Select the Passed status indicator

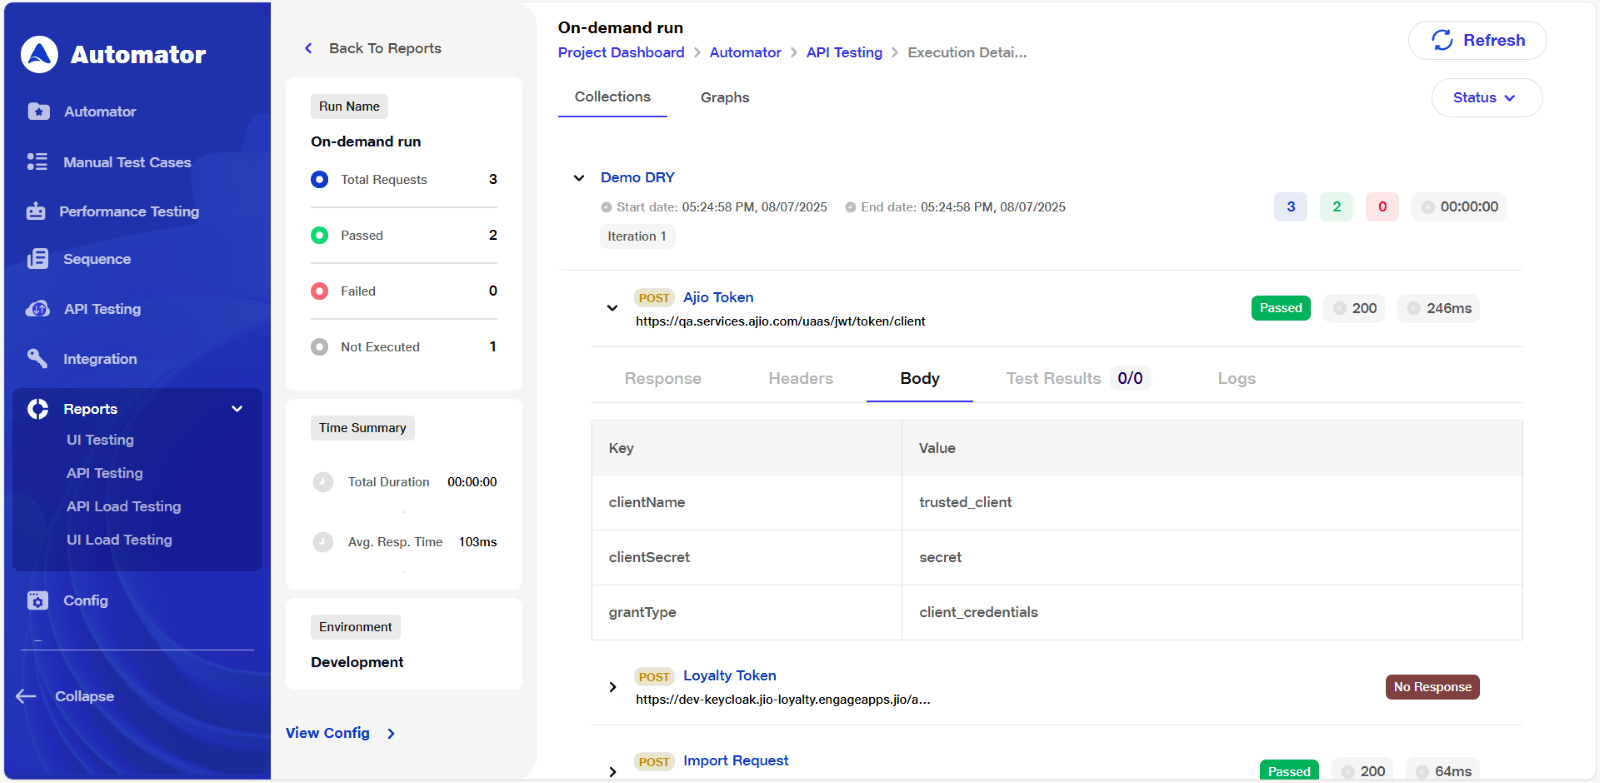pyautogui.click(x=320, y=235)
